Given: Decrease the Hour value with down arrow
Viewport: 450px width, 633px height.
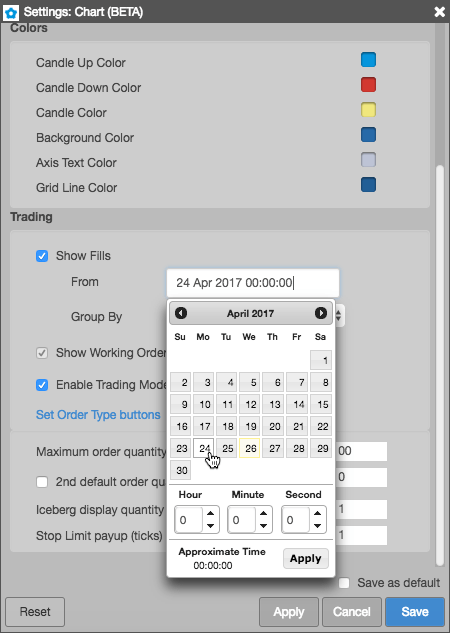Looking at the screenshot, I should (210, 526).
